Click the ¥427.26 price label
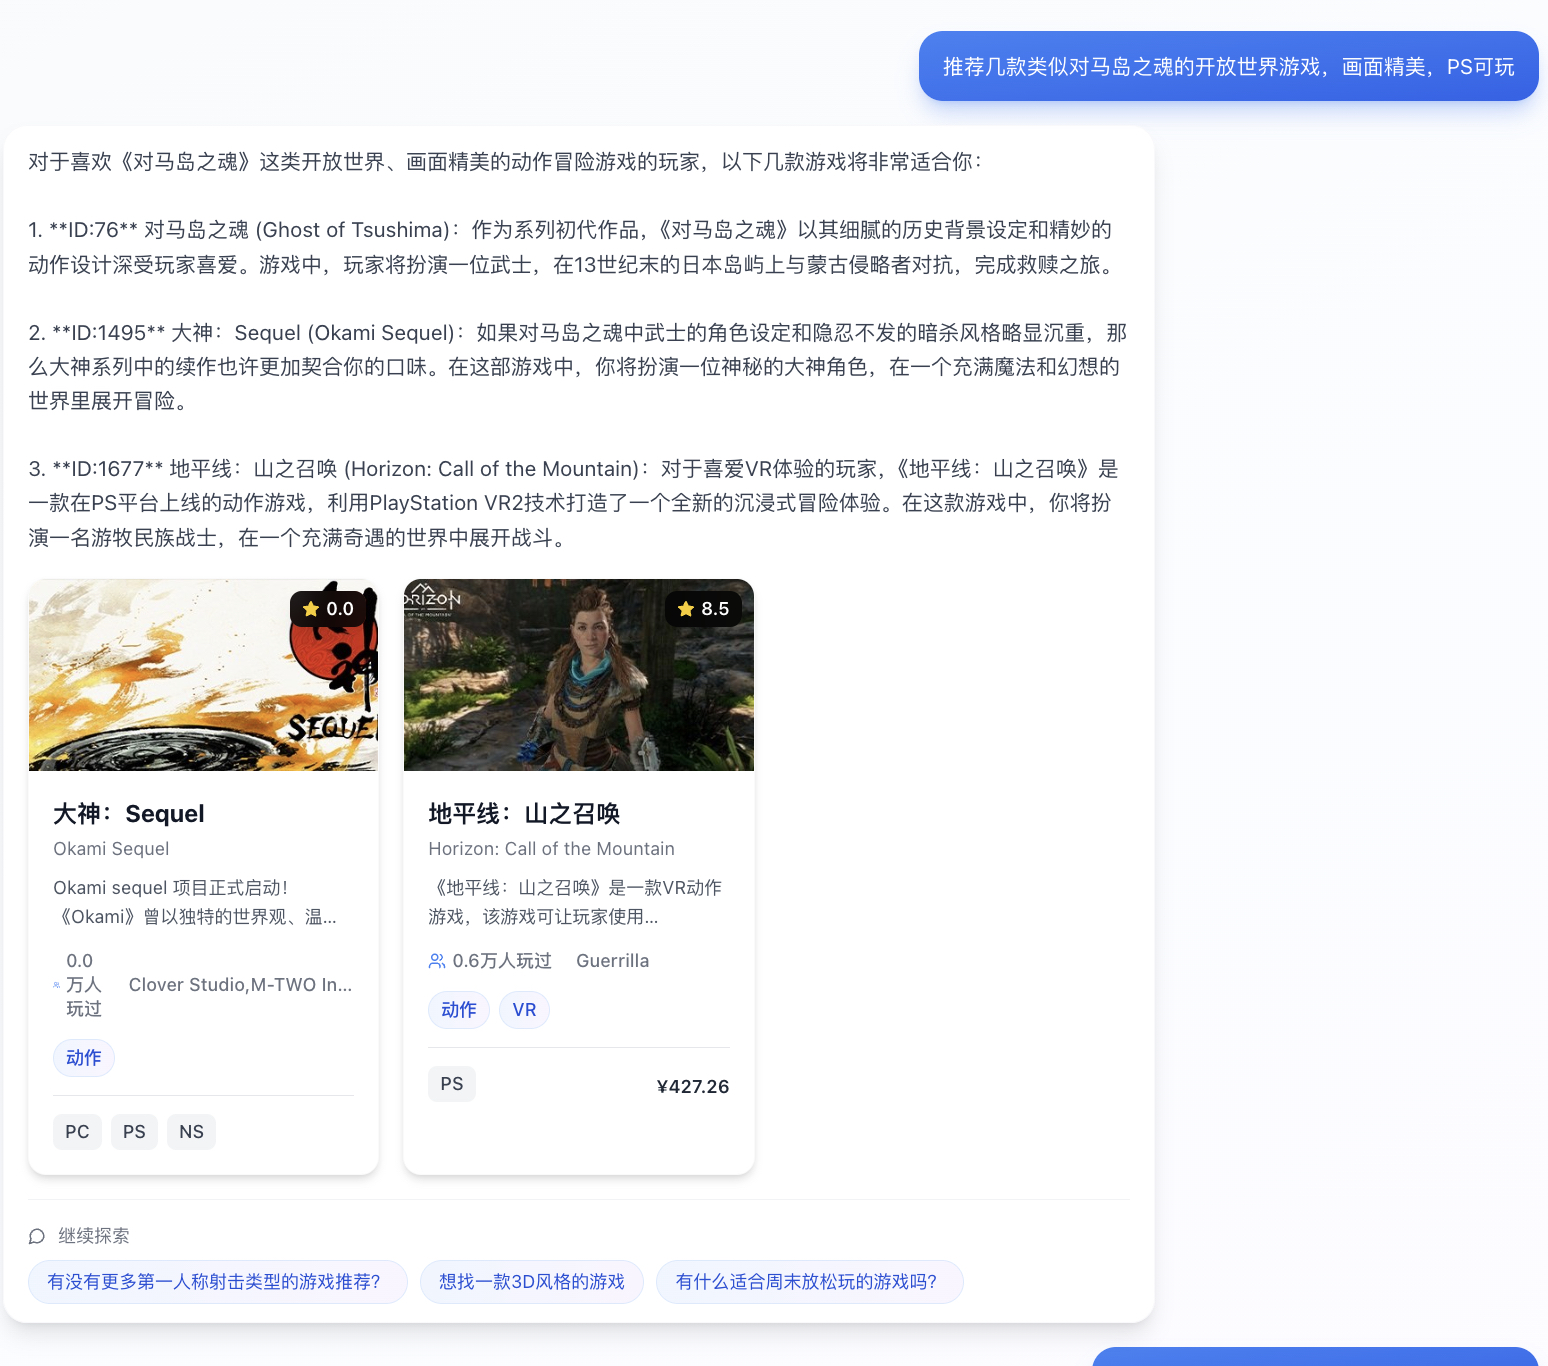This screenshot has height=1366, width=1548. [x=692, y=1086]
